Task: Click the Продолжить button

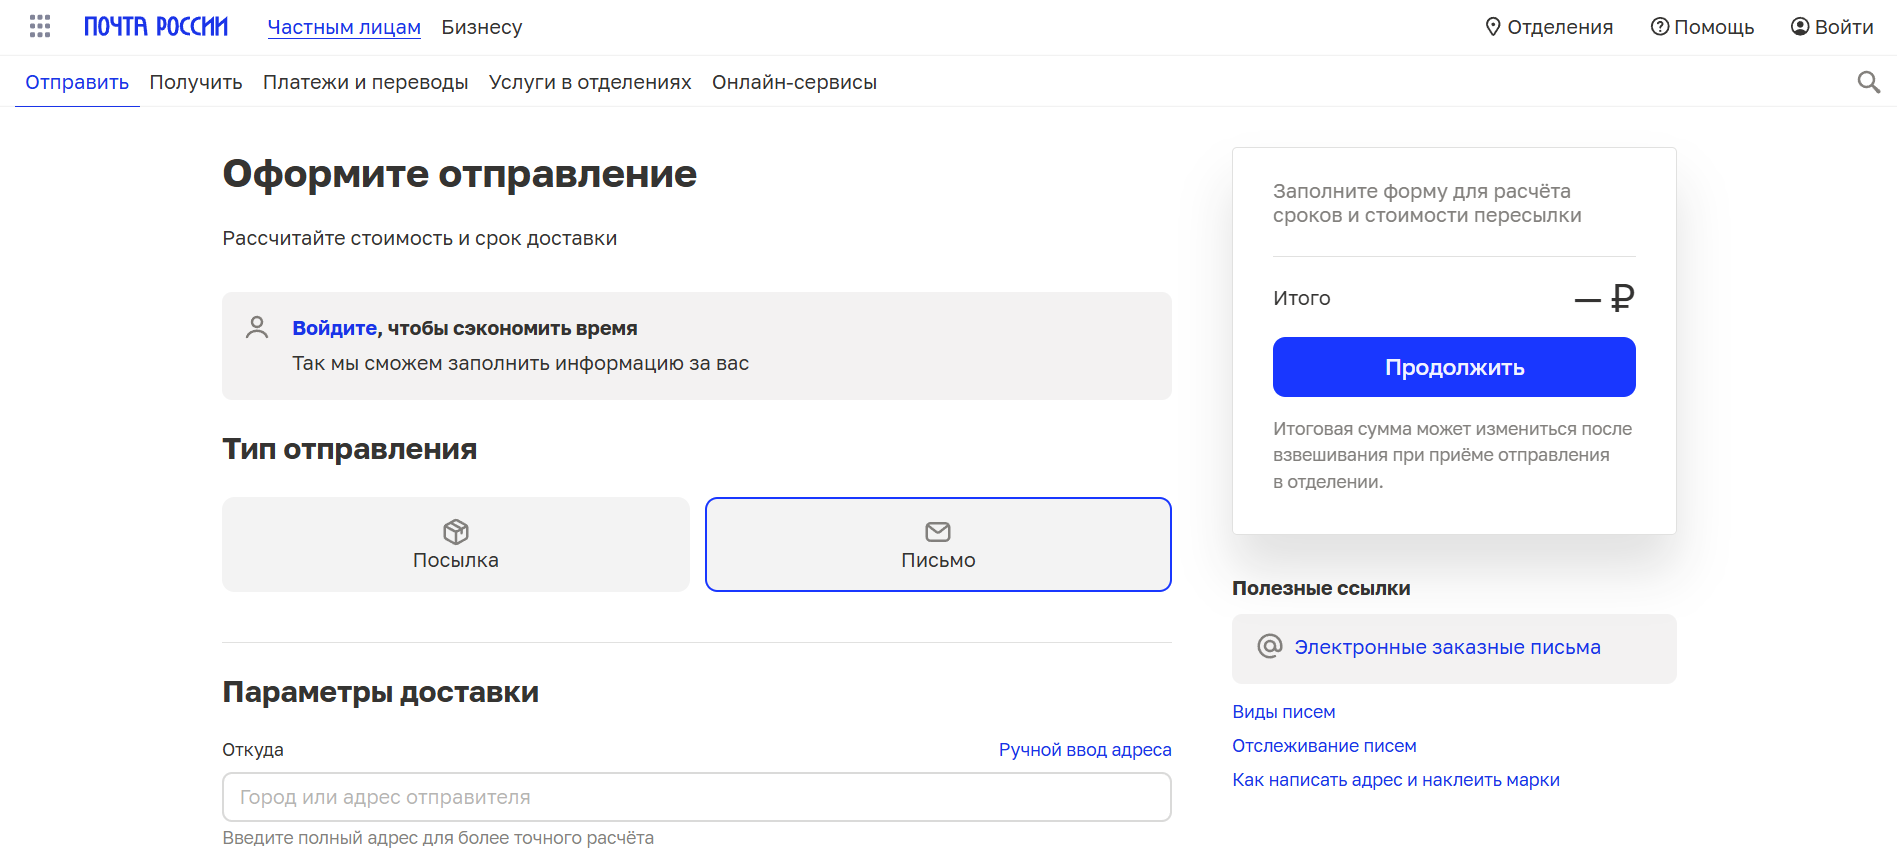Action: (1454, 367)
